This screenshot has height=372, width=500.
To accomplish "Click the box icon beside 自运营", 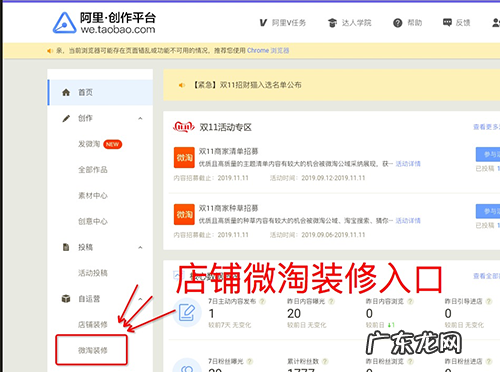I will (66, 299).
